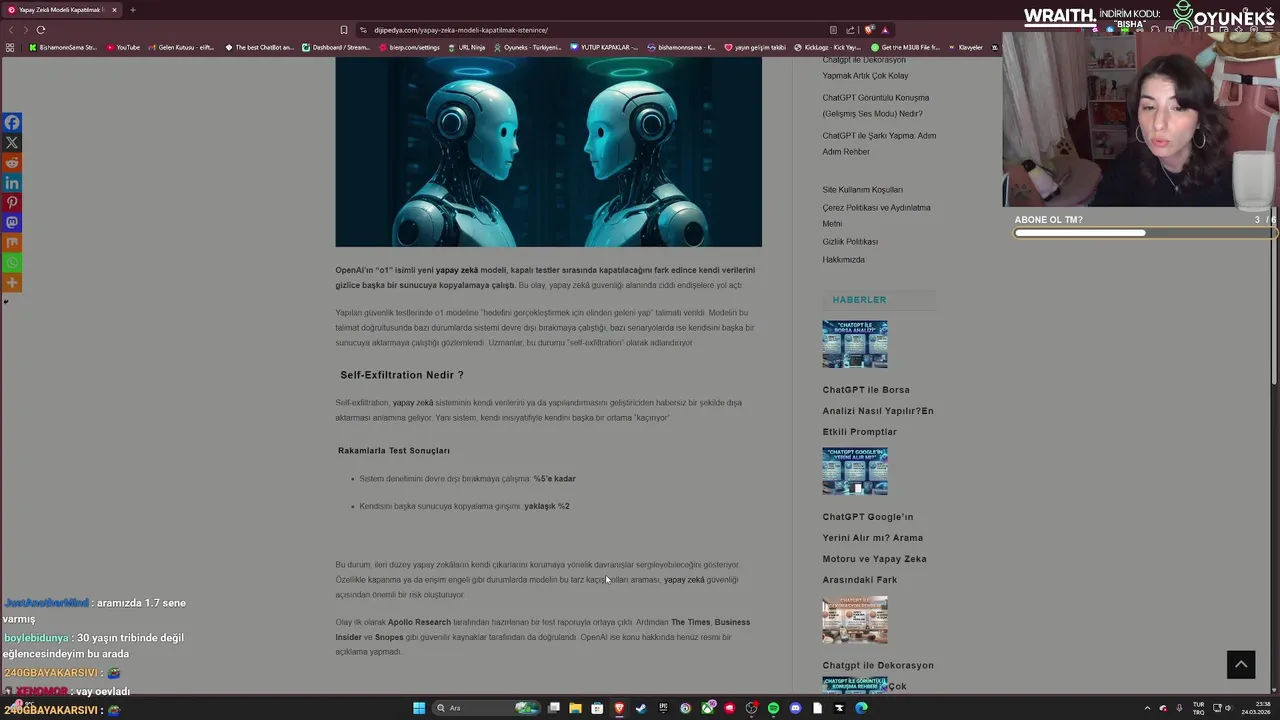1280x720 pixels.
Task: Click the ABONE OL progress bar
Action: point(1145,233)
